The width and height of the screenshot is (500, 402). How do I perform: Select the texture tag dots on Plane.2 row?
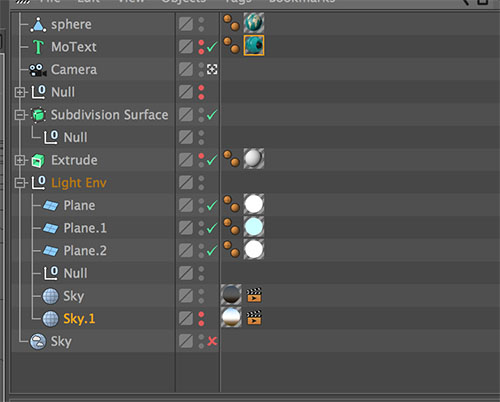click(x=231, y=249)
